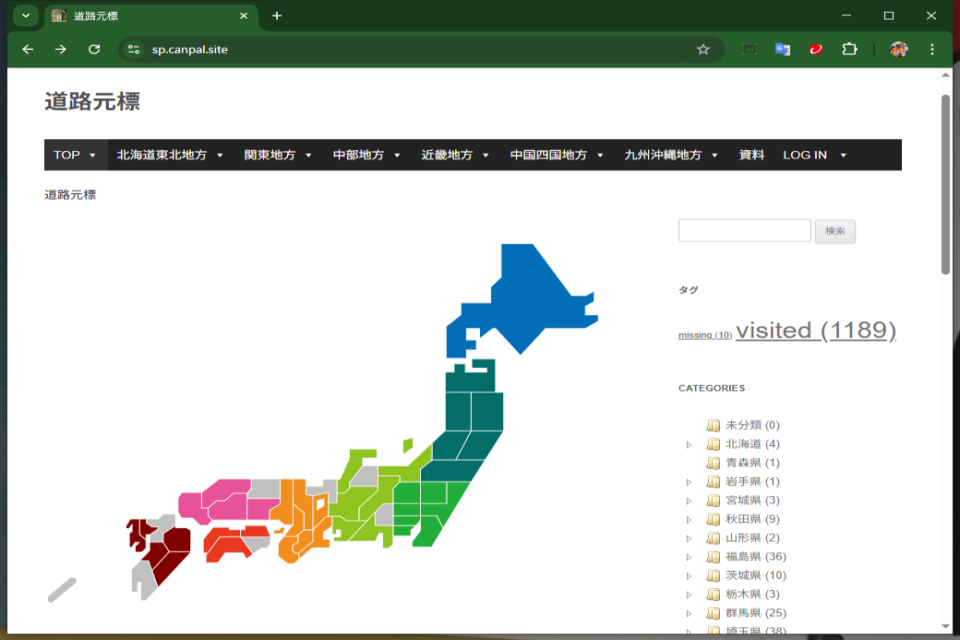Image resolution: width=960 pixels, height=640 pixels.
Task: View site information icon in address bar
Action: click(134, 49)
